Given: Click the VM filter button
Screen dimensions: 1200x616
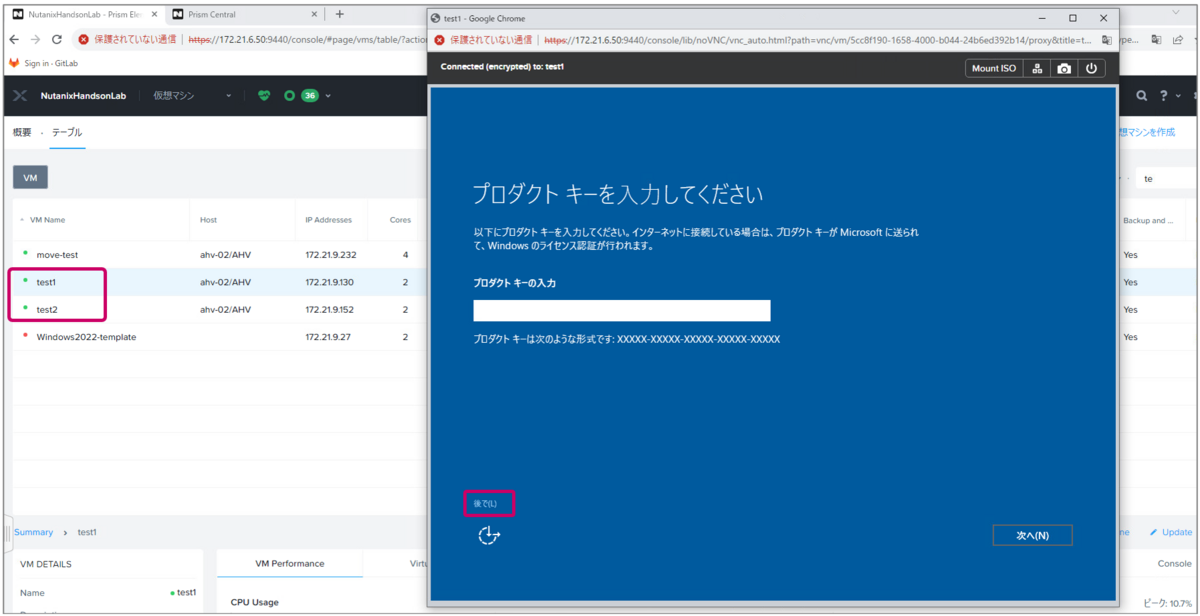Looking at the screenshot, I should pyautogui.click(x=30, y=177).
